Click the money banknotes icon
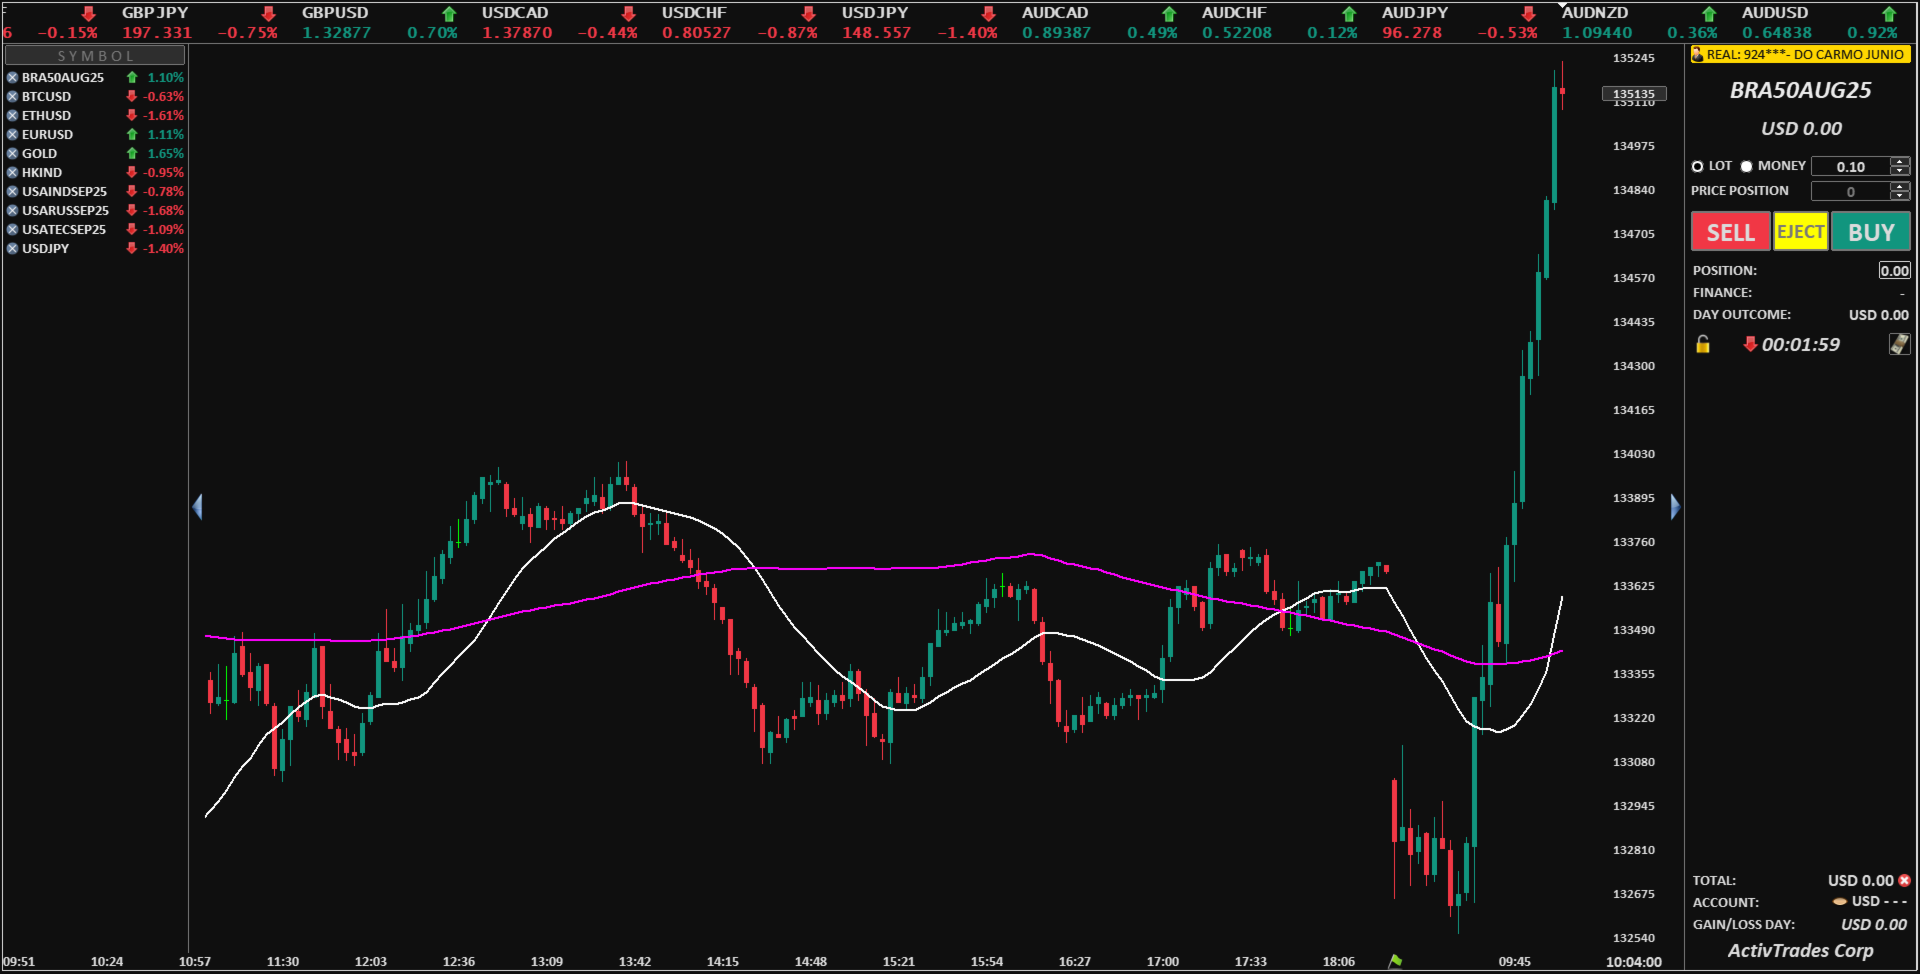The width and height of the screenshot is (1920, 974). point(1899,344)
